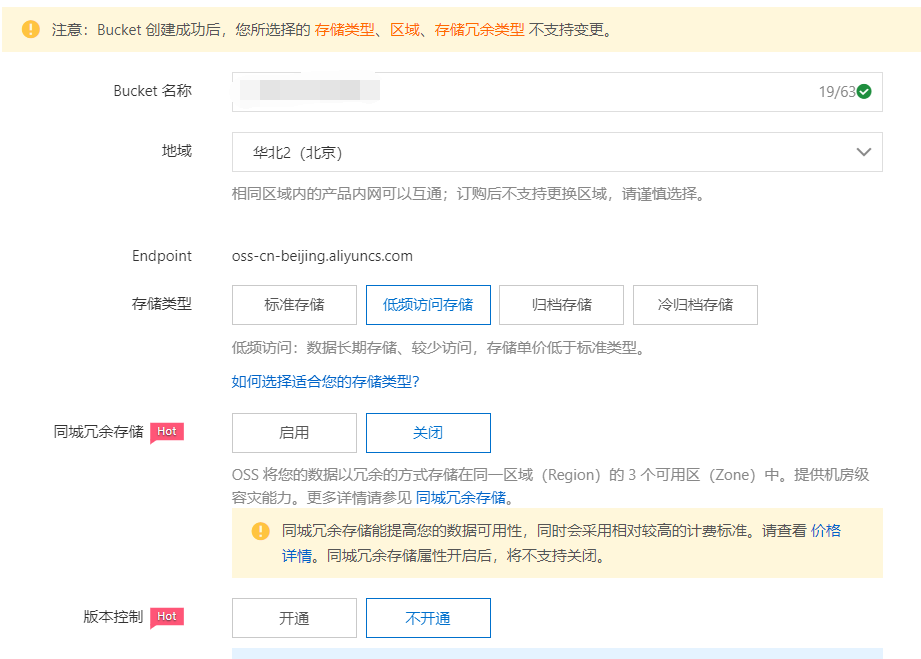
Task: Click the Hot badge beside 同城冗余存储
Action: tap(166, 432)
